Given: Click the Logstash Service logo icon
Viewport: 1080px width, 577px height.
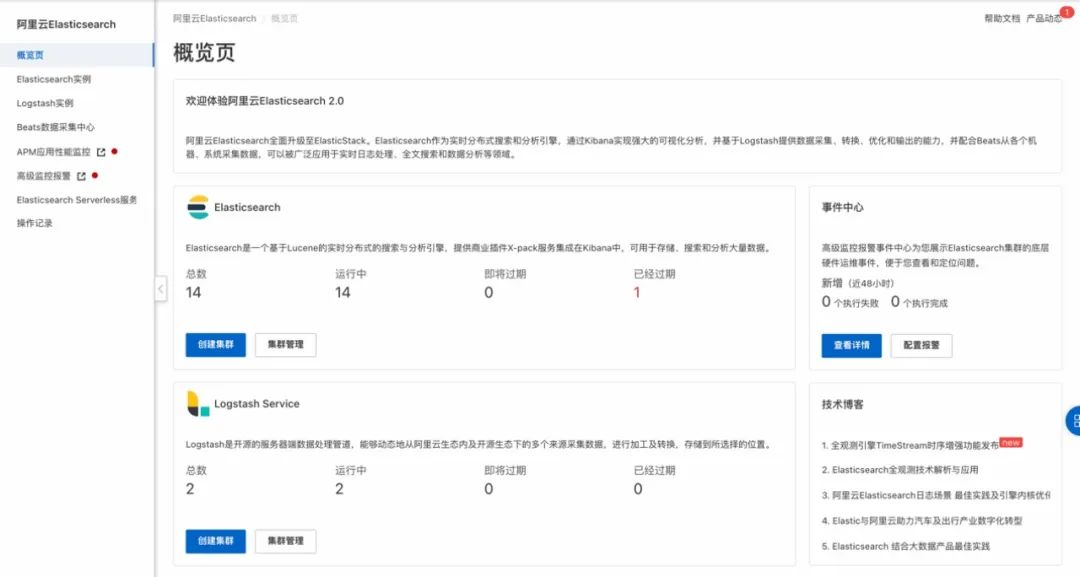Looking at the screenshot, I should click(198, 403).
